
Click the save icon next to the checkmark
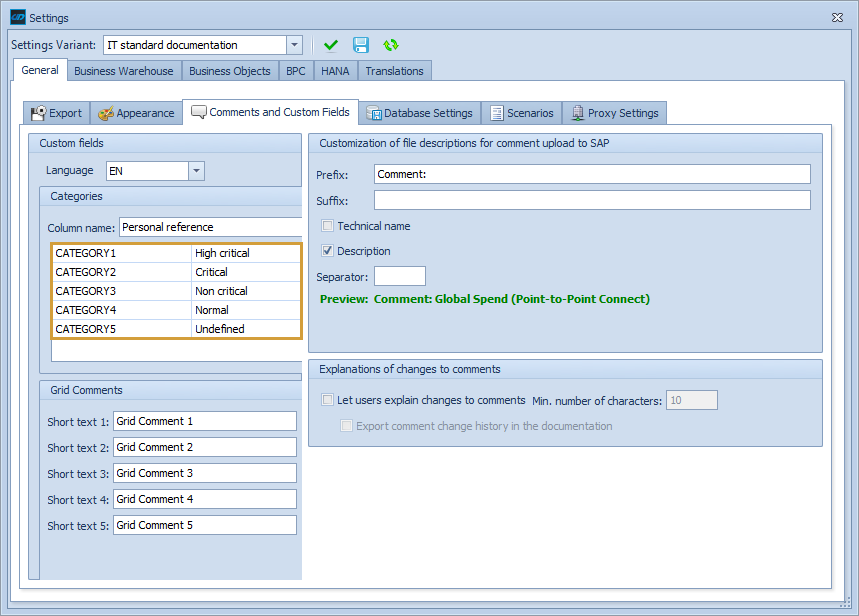[360, 45]
